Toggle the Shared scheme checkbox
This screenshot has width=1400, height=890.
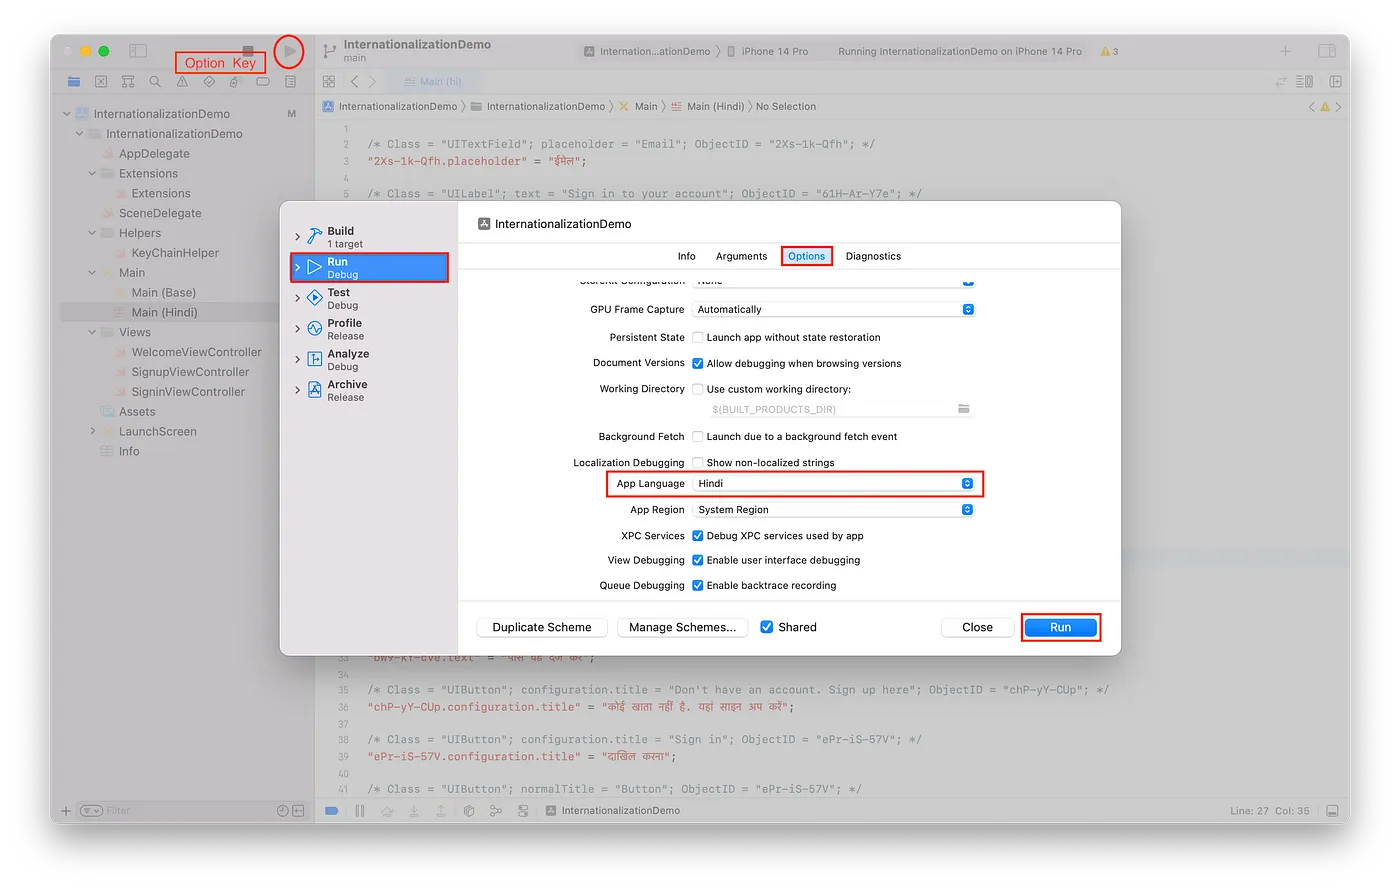(767, 627)
